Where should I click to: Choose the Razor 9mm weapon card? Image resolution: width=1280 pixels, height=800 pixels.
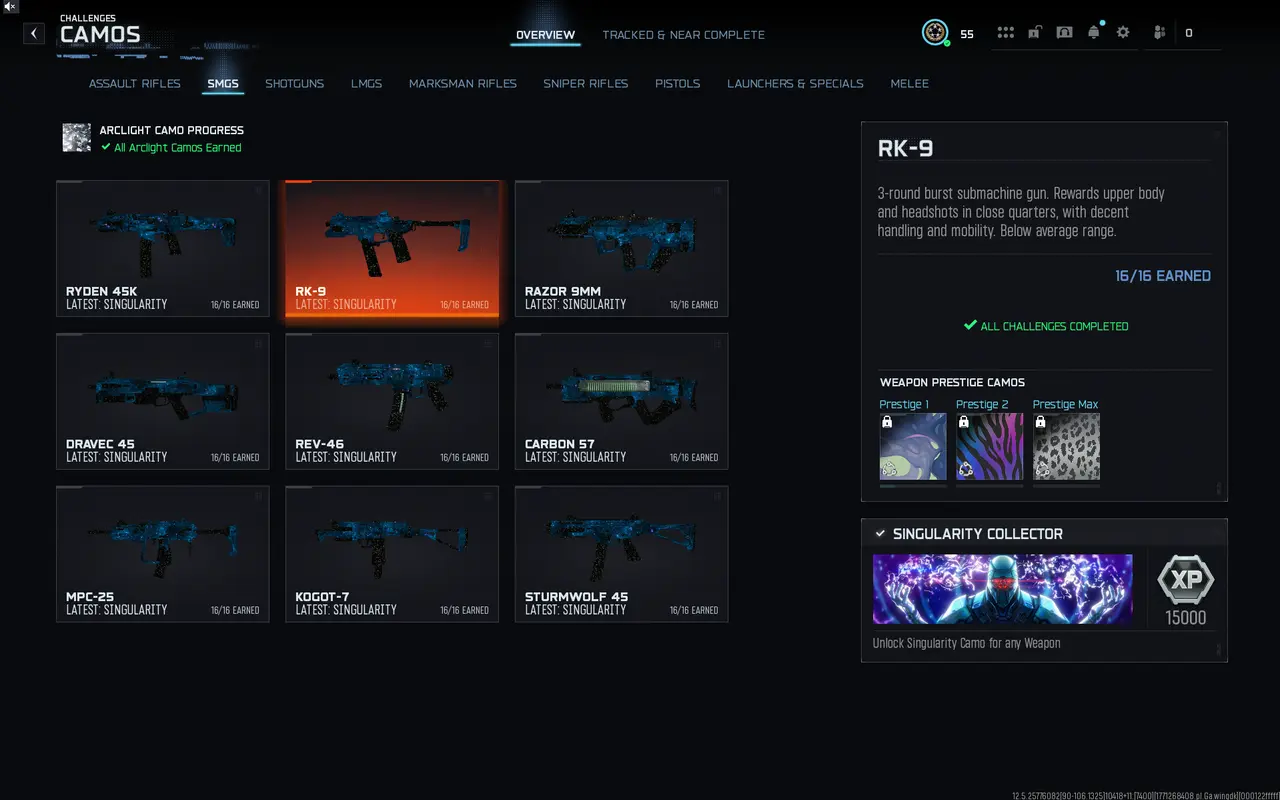point(621,249)
